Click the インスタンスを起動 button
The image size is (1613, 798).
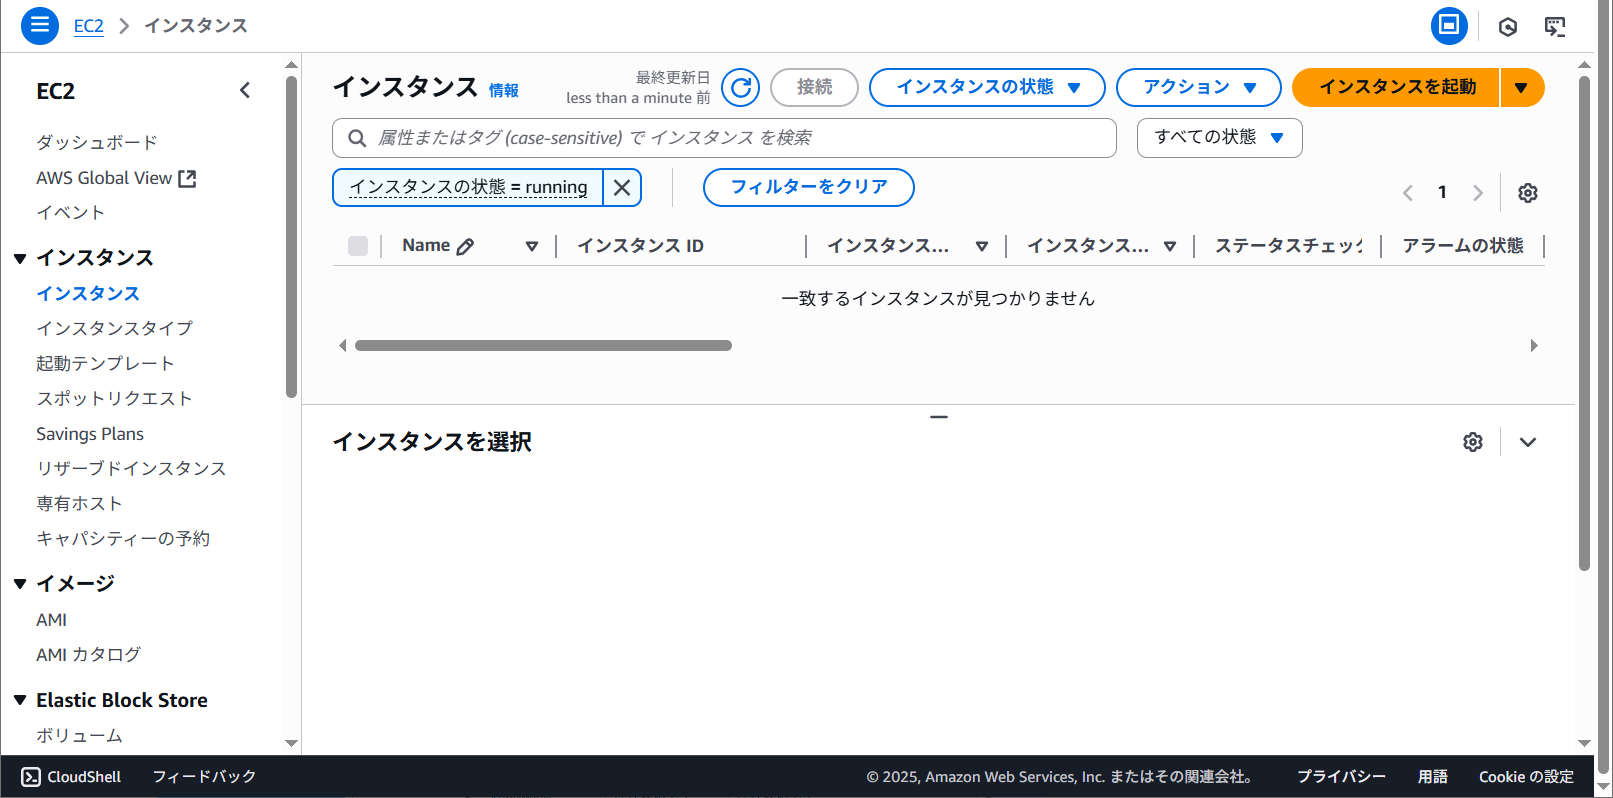click(1396, 88)
